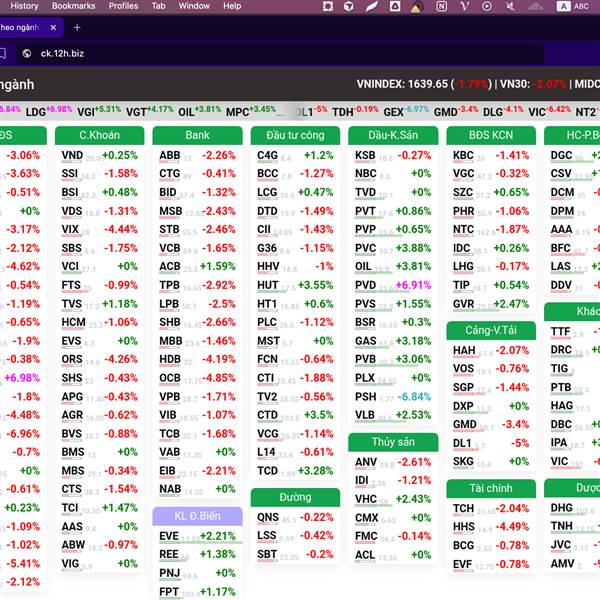Open the ANV stock symbol
600x600 pixels.
click(366, 462)
